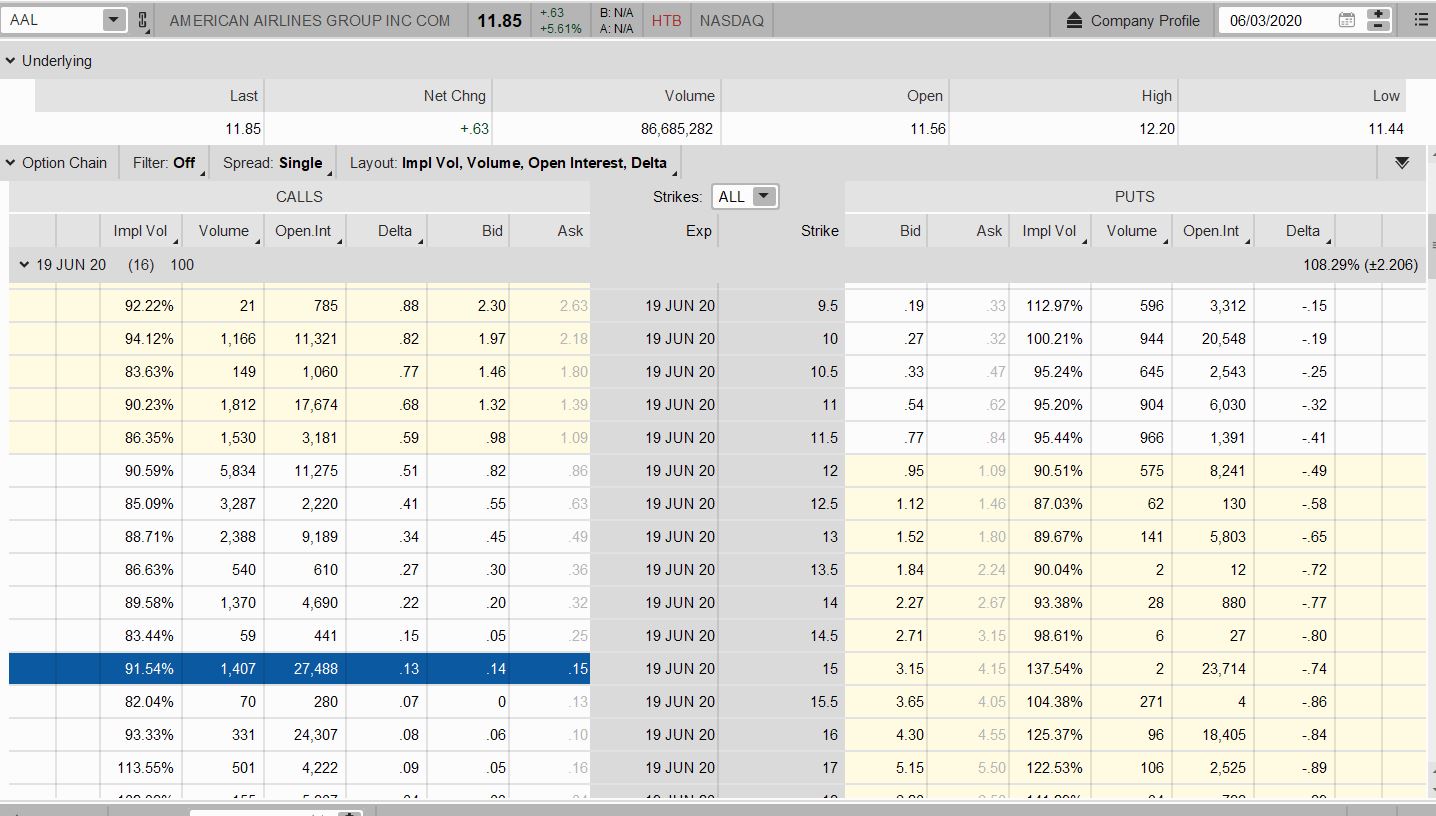Collapse the Underlying section
Viewport: 1436px width, 816px height.
(x=11, y=61)
